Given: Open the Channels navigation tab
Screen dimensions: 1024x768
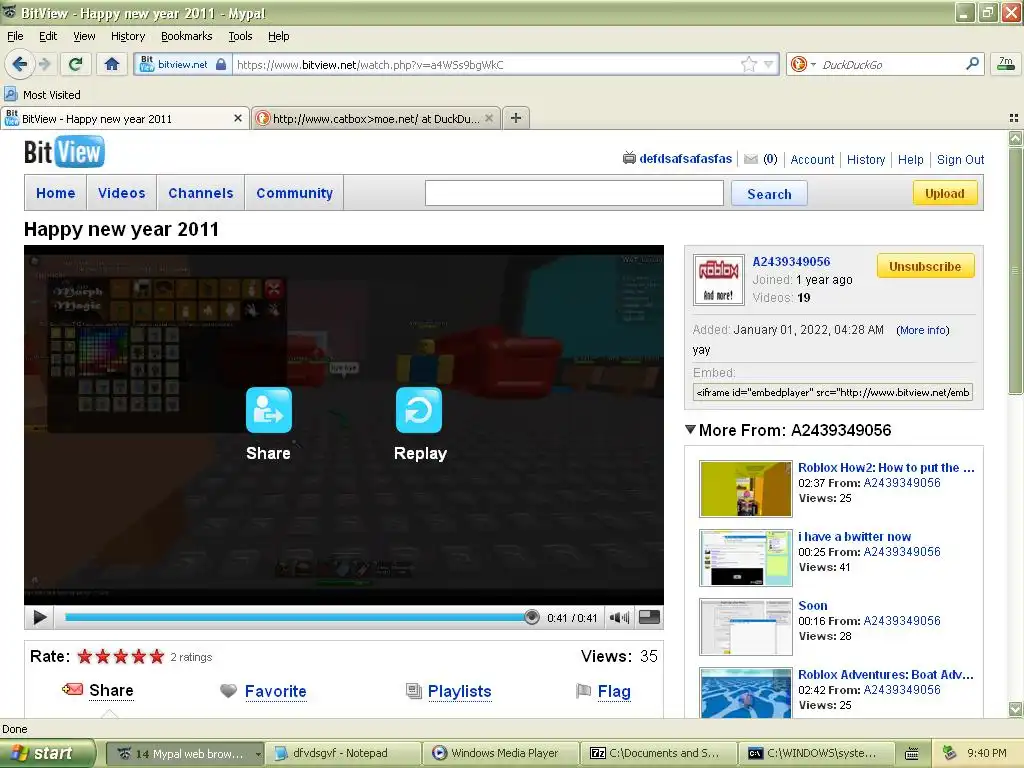Looking at the screenshot, I should 200,193.
